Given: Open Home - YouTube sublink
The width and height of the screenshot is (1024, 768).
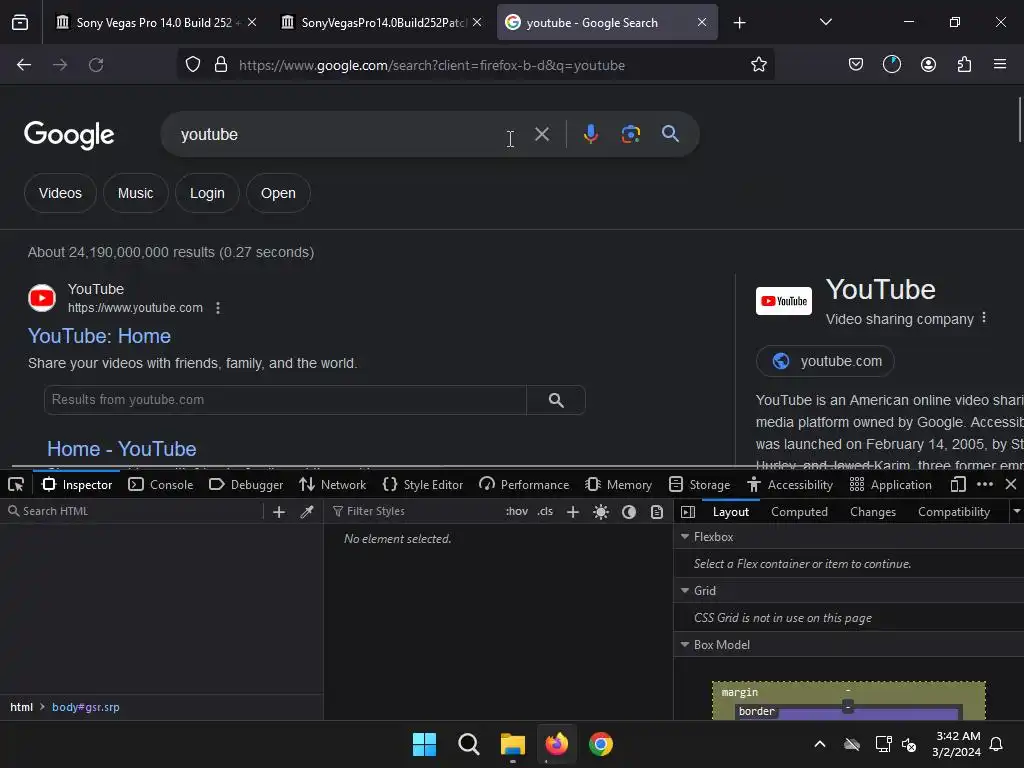Looking at the screenshot, I should pyautogui.click(x=121, y=449).
